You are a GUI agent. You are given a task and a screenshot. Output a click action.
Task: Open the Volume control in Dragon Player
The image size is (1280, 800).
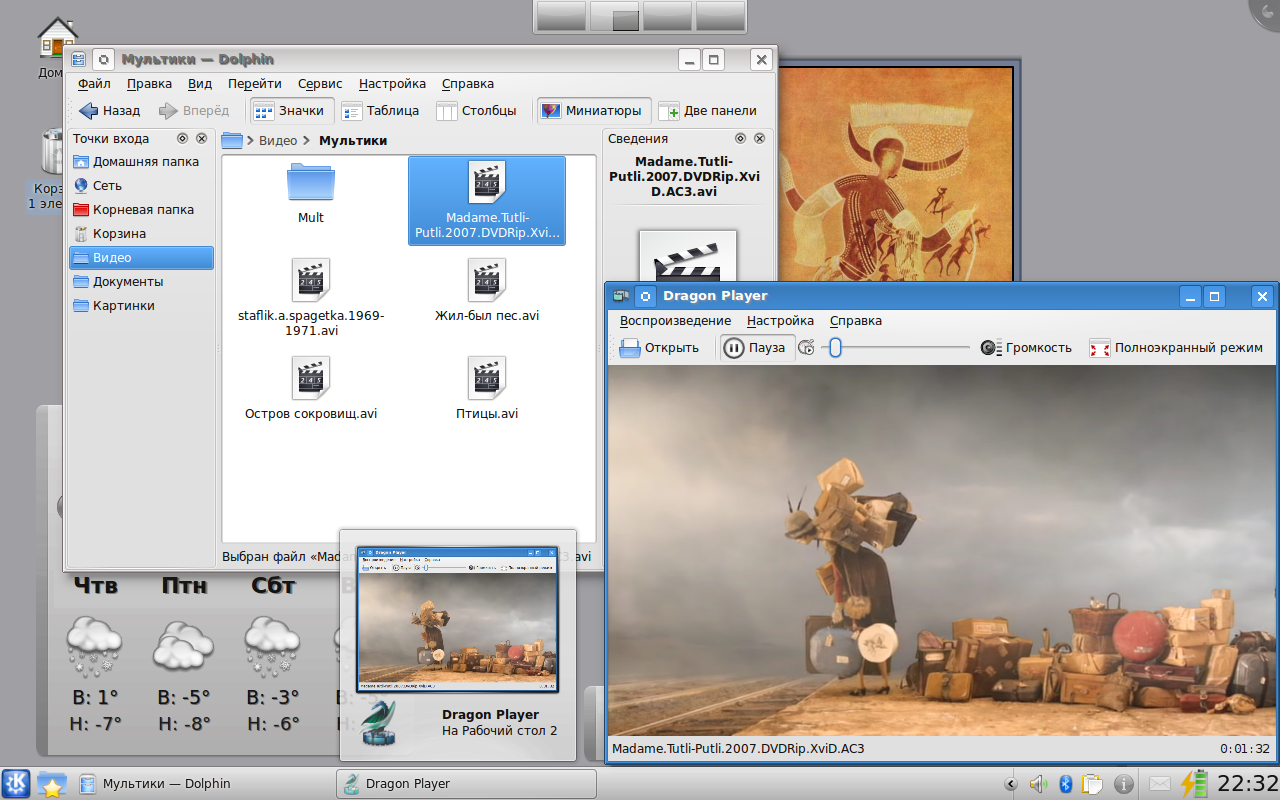click(x=1026, y=348)
